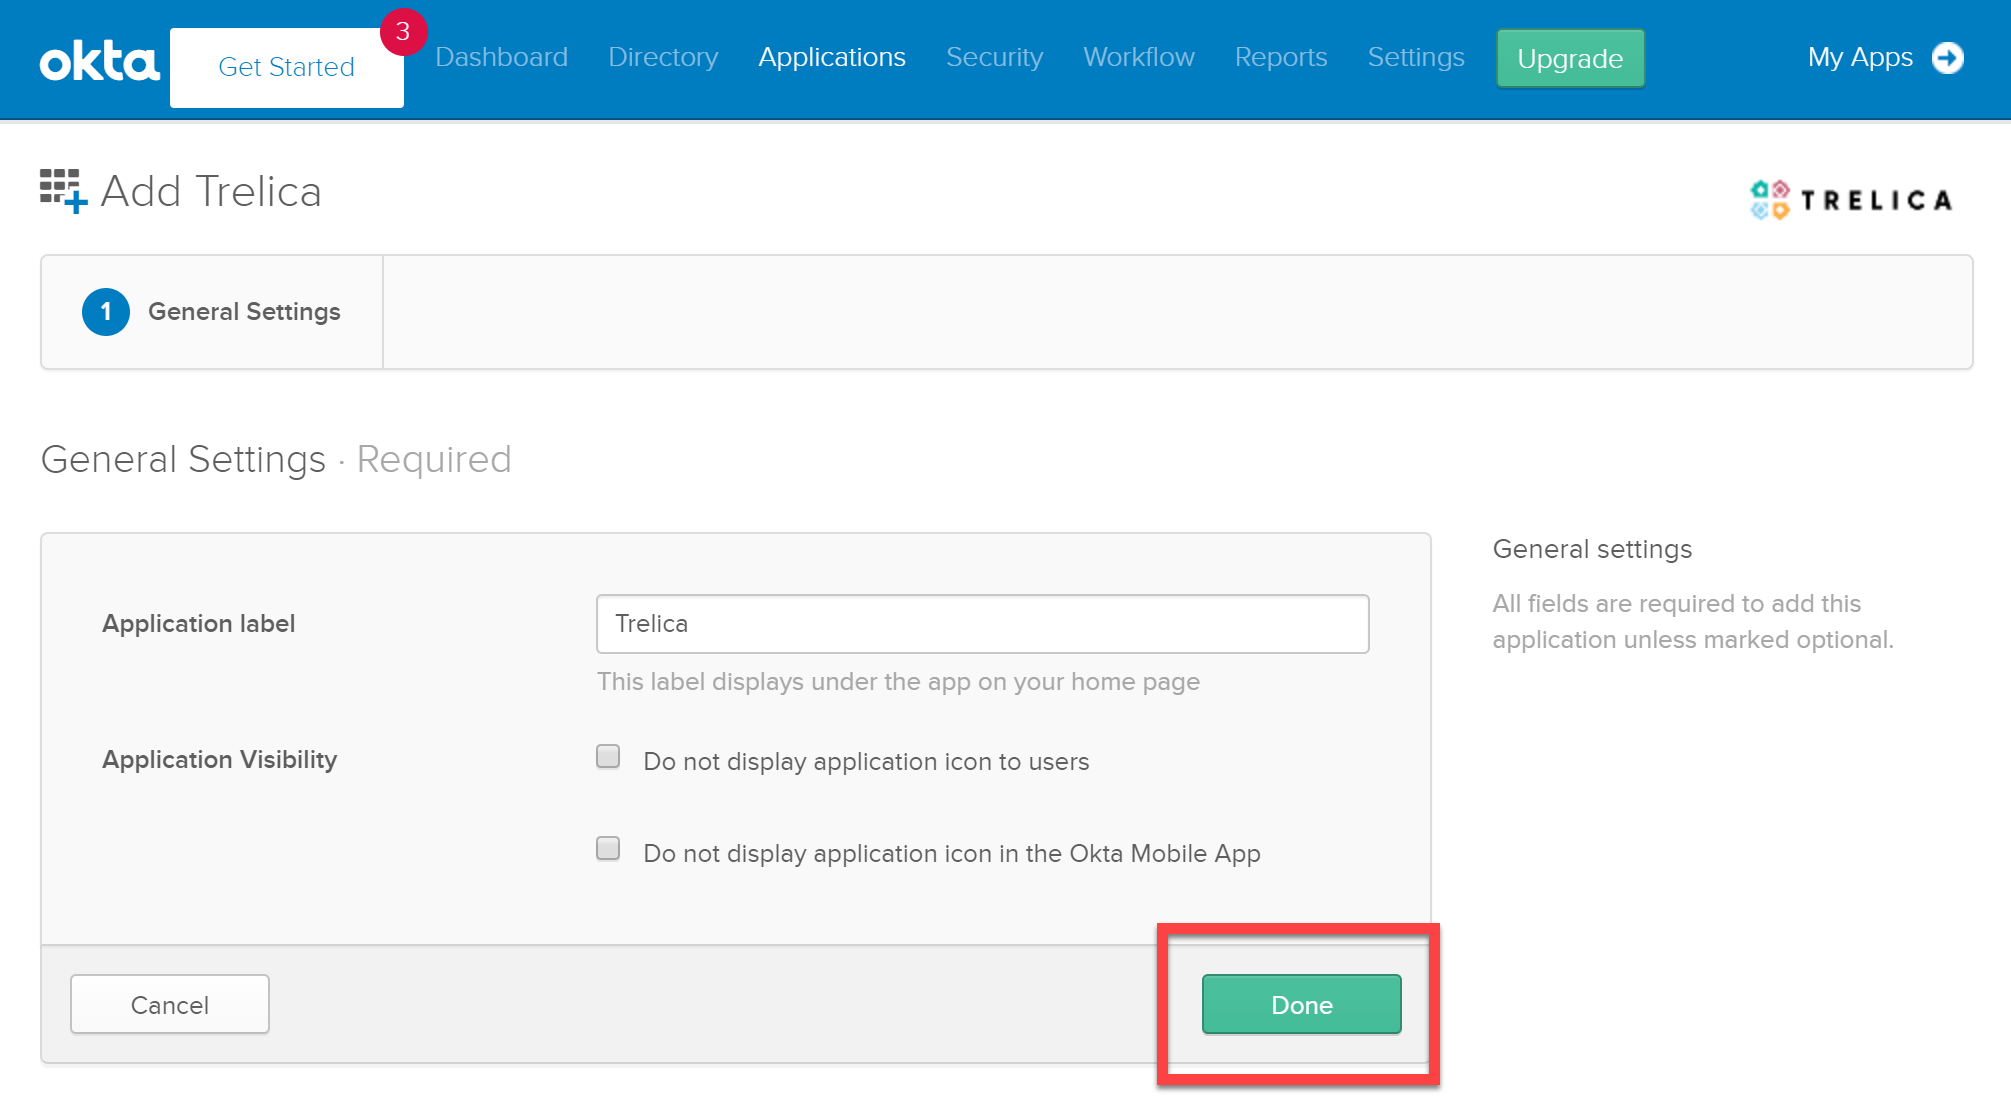Click the 'Application Visibility' label
The width and height of the screenshot is (2011, 1120).
pos(219,760)
